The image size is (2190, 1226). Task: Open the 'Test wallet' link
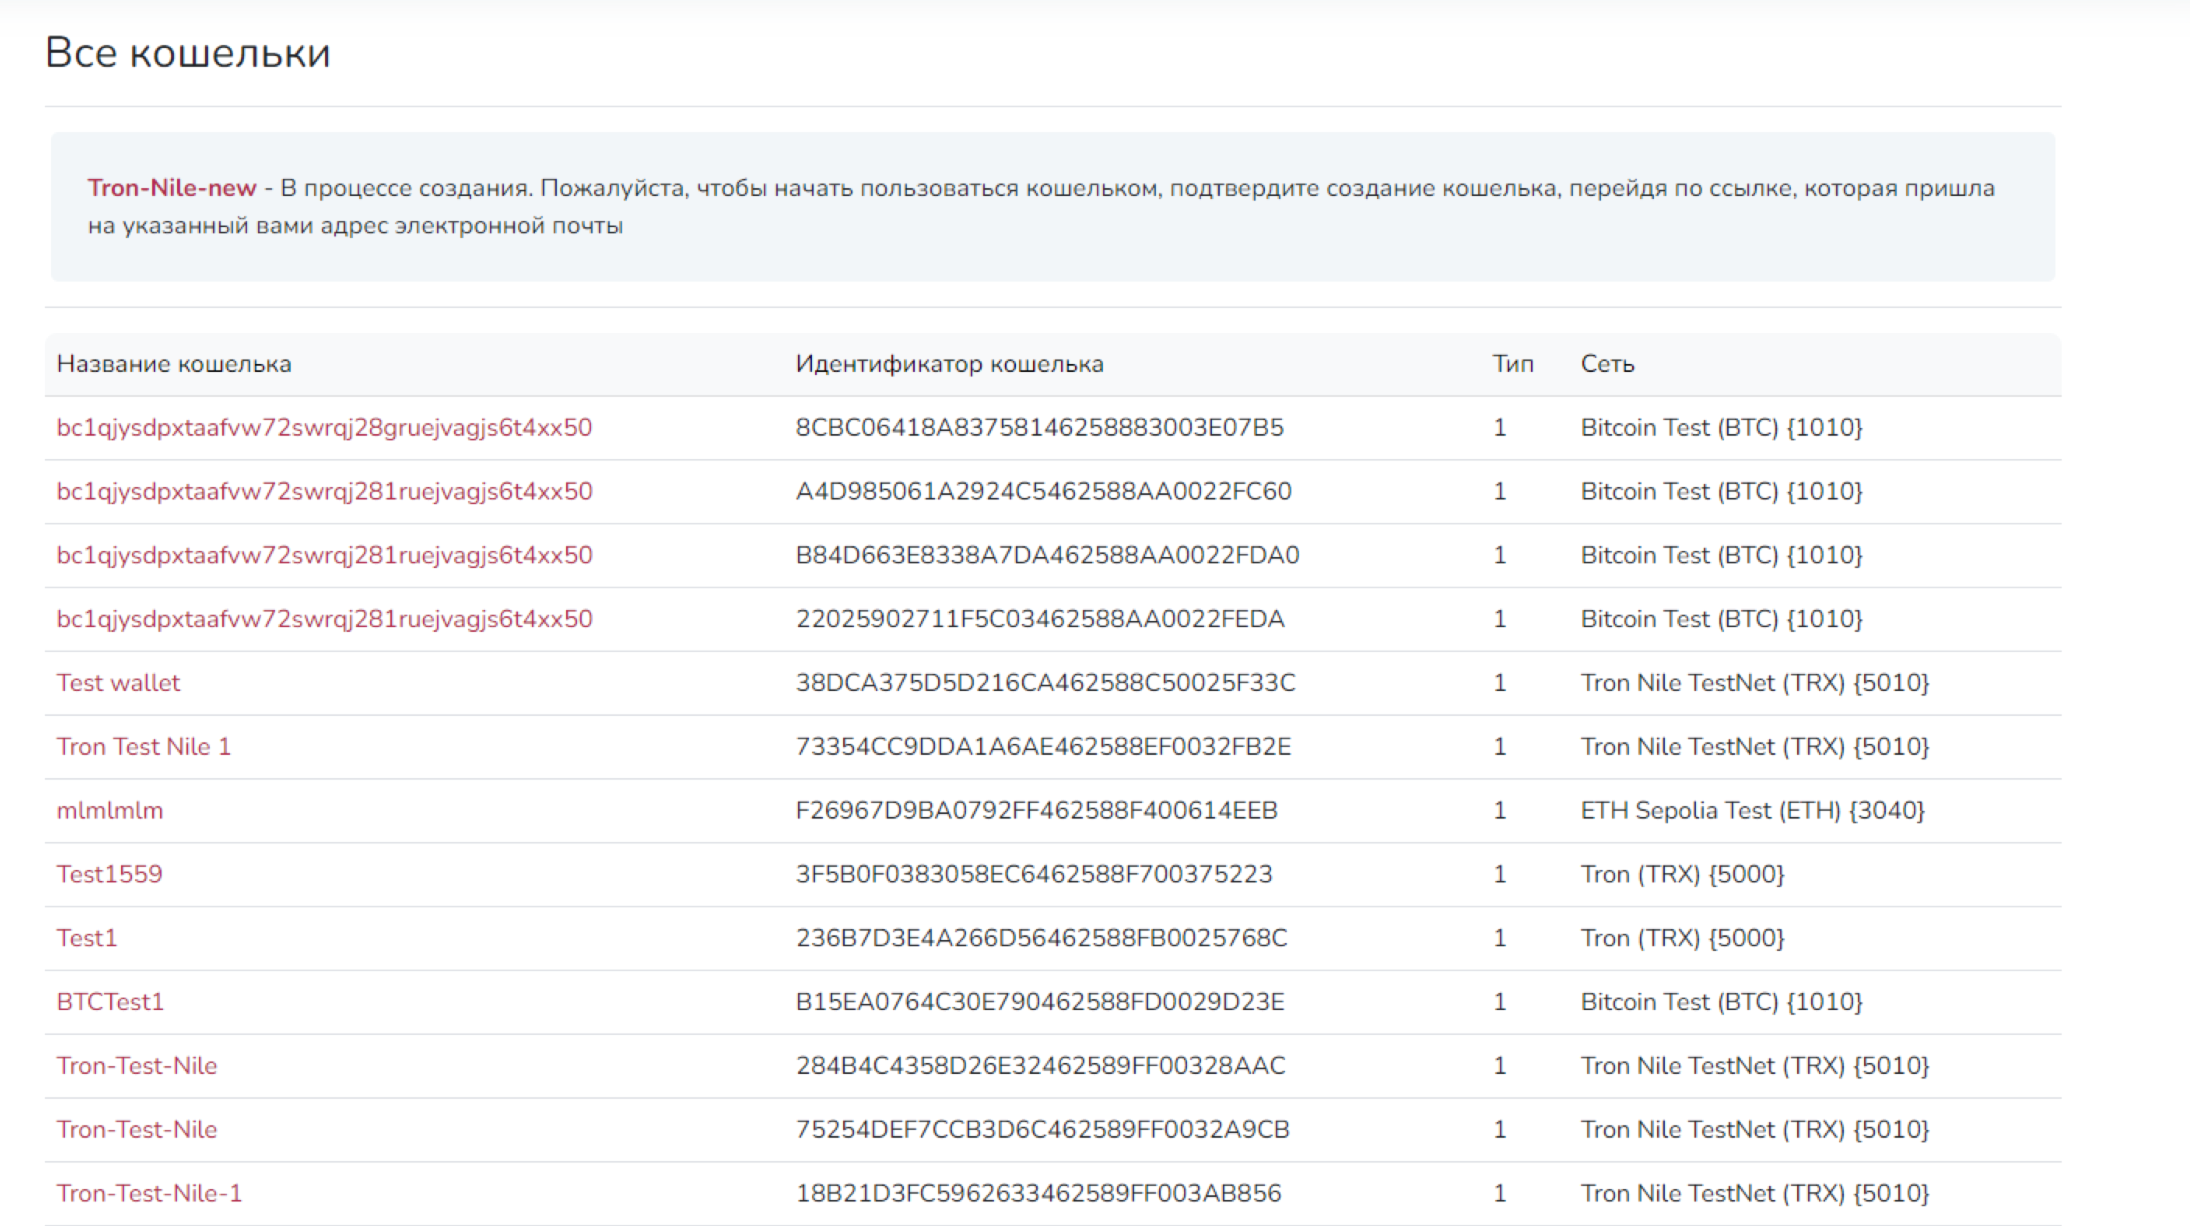point(118,683)
